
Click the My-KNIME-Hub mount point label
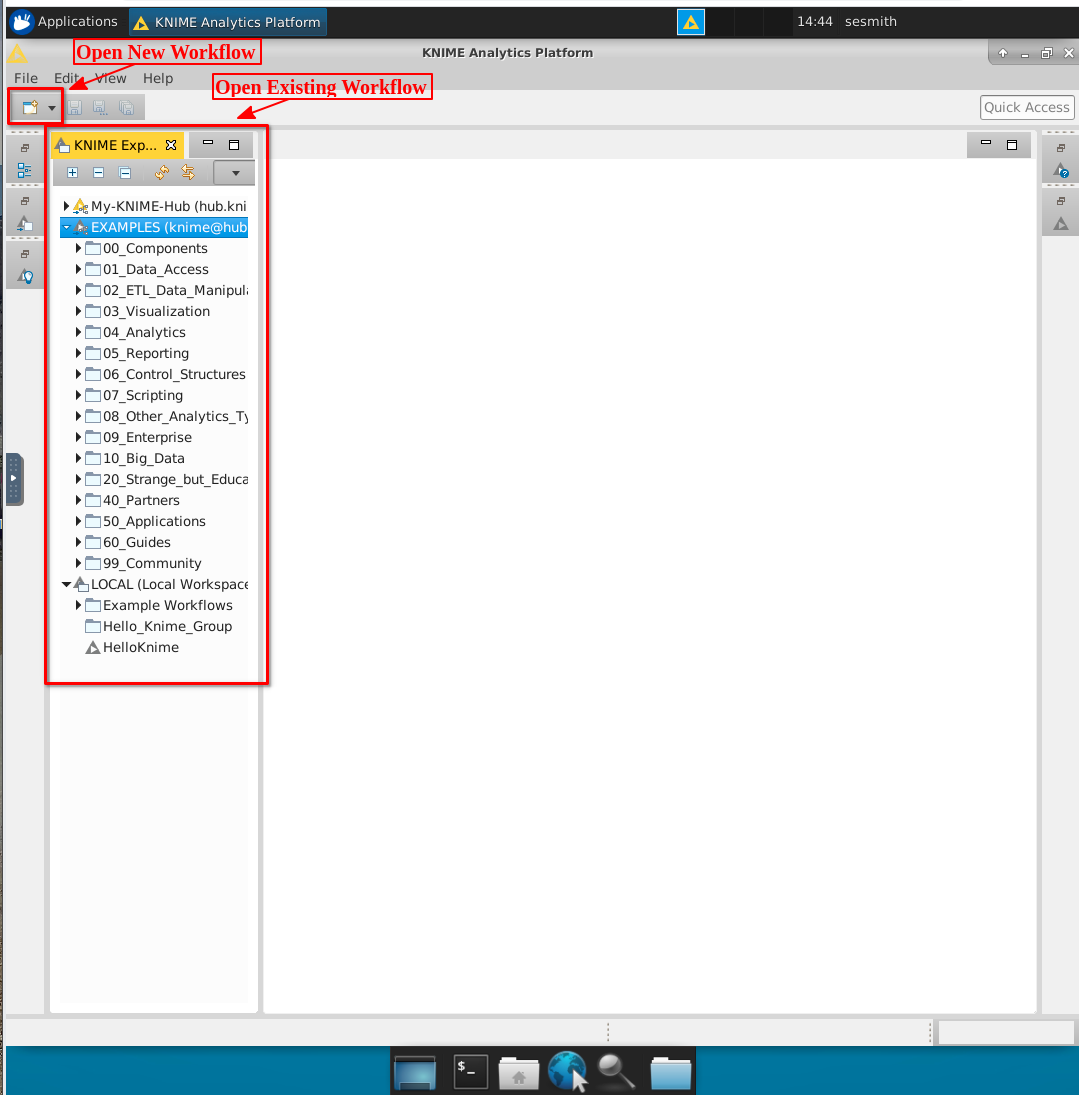[x=168, y=206]
